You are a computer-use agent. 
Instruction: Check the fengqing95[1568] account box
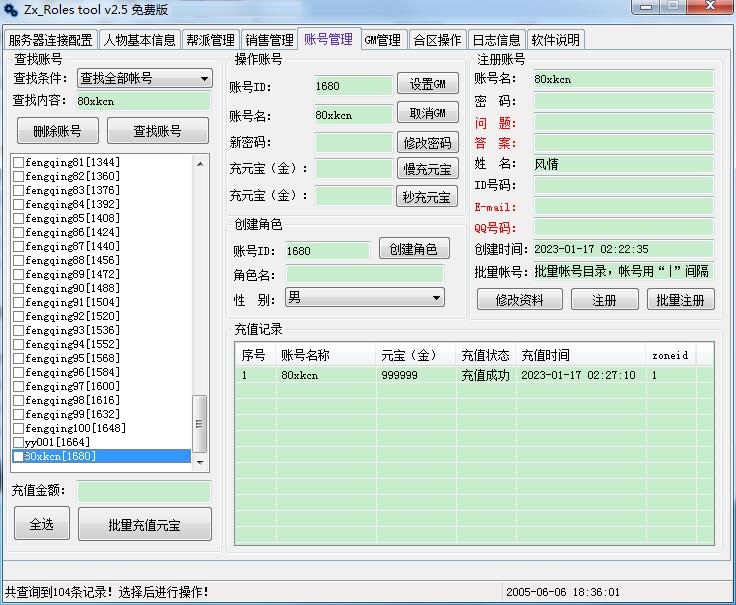coord(19,358)
